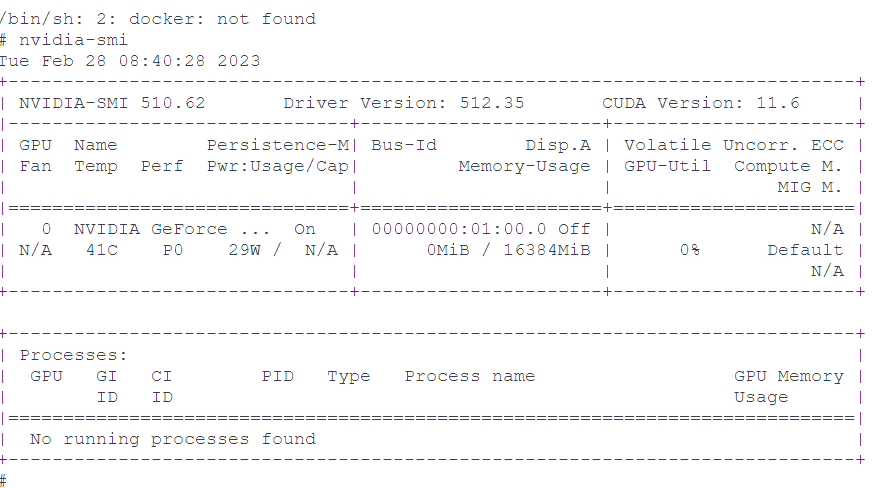
Task: Click the CUDA Version 11.6 text
Action: pos(701,103)
